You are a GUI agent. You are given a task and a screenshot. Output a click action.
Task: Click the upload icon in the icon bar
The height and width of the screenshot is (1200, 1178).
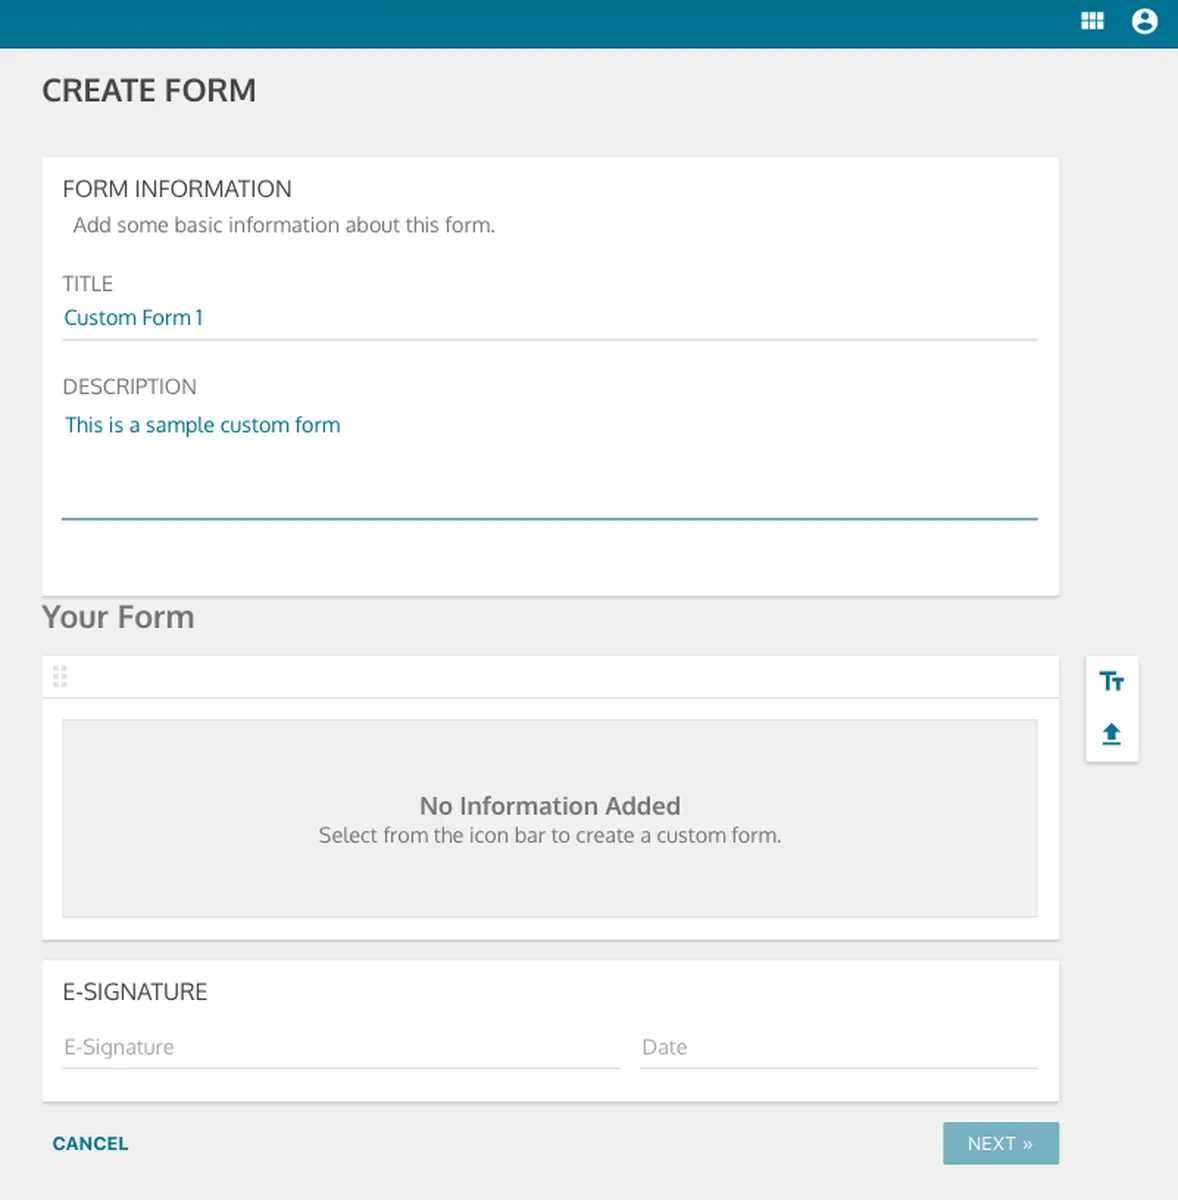pos(1111,734)
